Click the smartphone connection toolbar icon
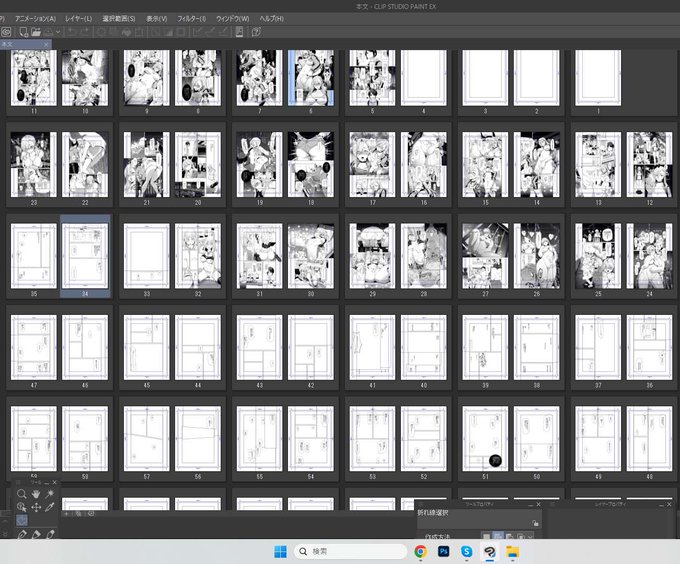This screenshot has height=564, width=680. [x=239, y=32]
